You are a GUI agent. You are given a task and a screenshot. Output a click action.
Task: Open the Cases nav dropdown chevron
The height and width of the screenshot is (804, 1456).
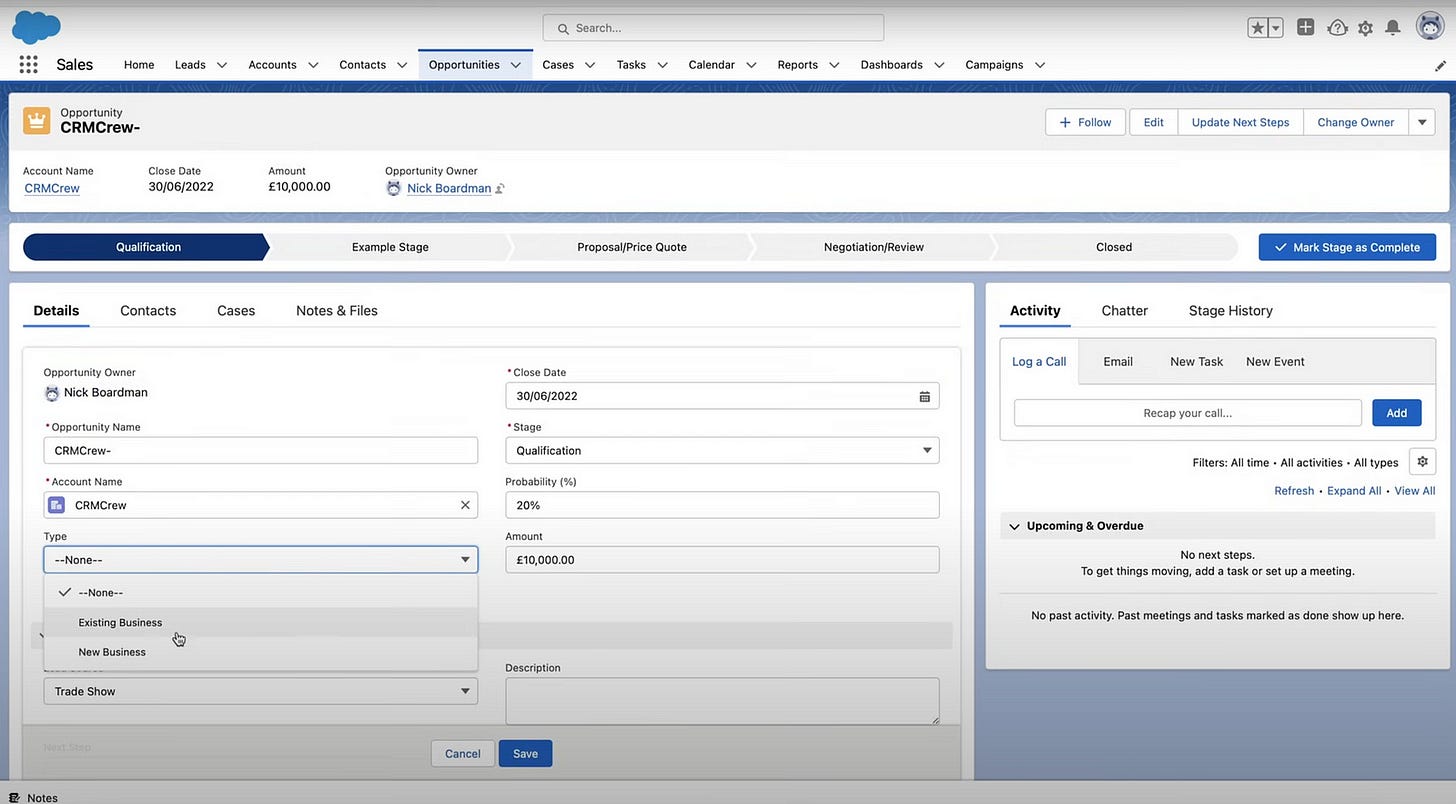tap(590, 65)
